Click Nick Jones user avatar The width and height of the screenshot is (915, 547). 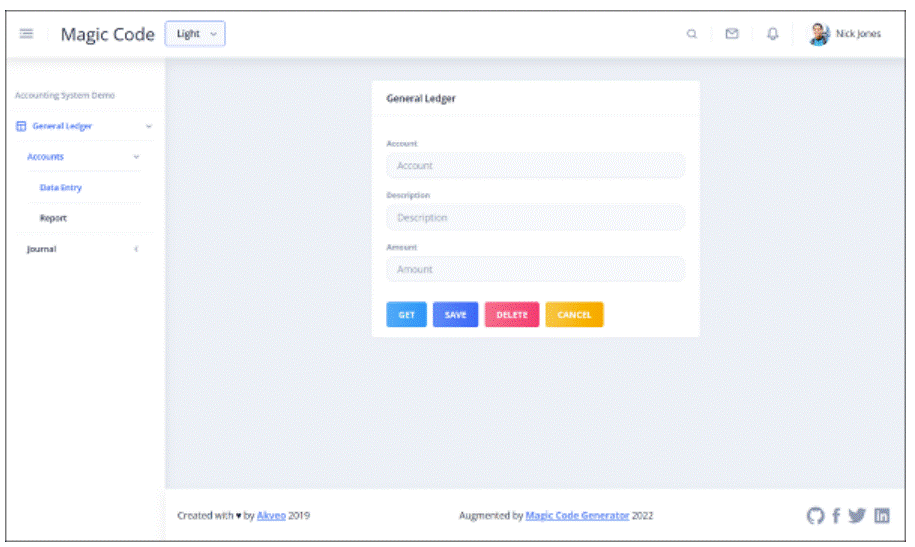(x=819, y=34)
